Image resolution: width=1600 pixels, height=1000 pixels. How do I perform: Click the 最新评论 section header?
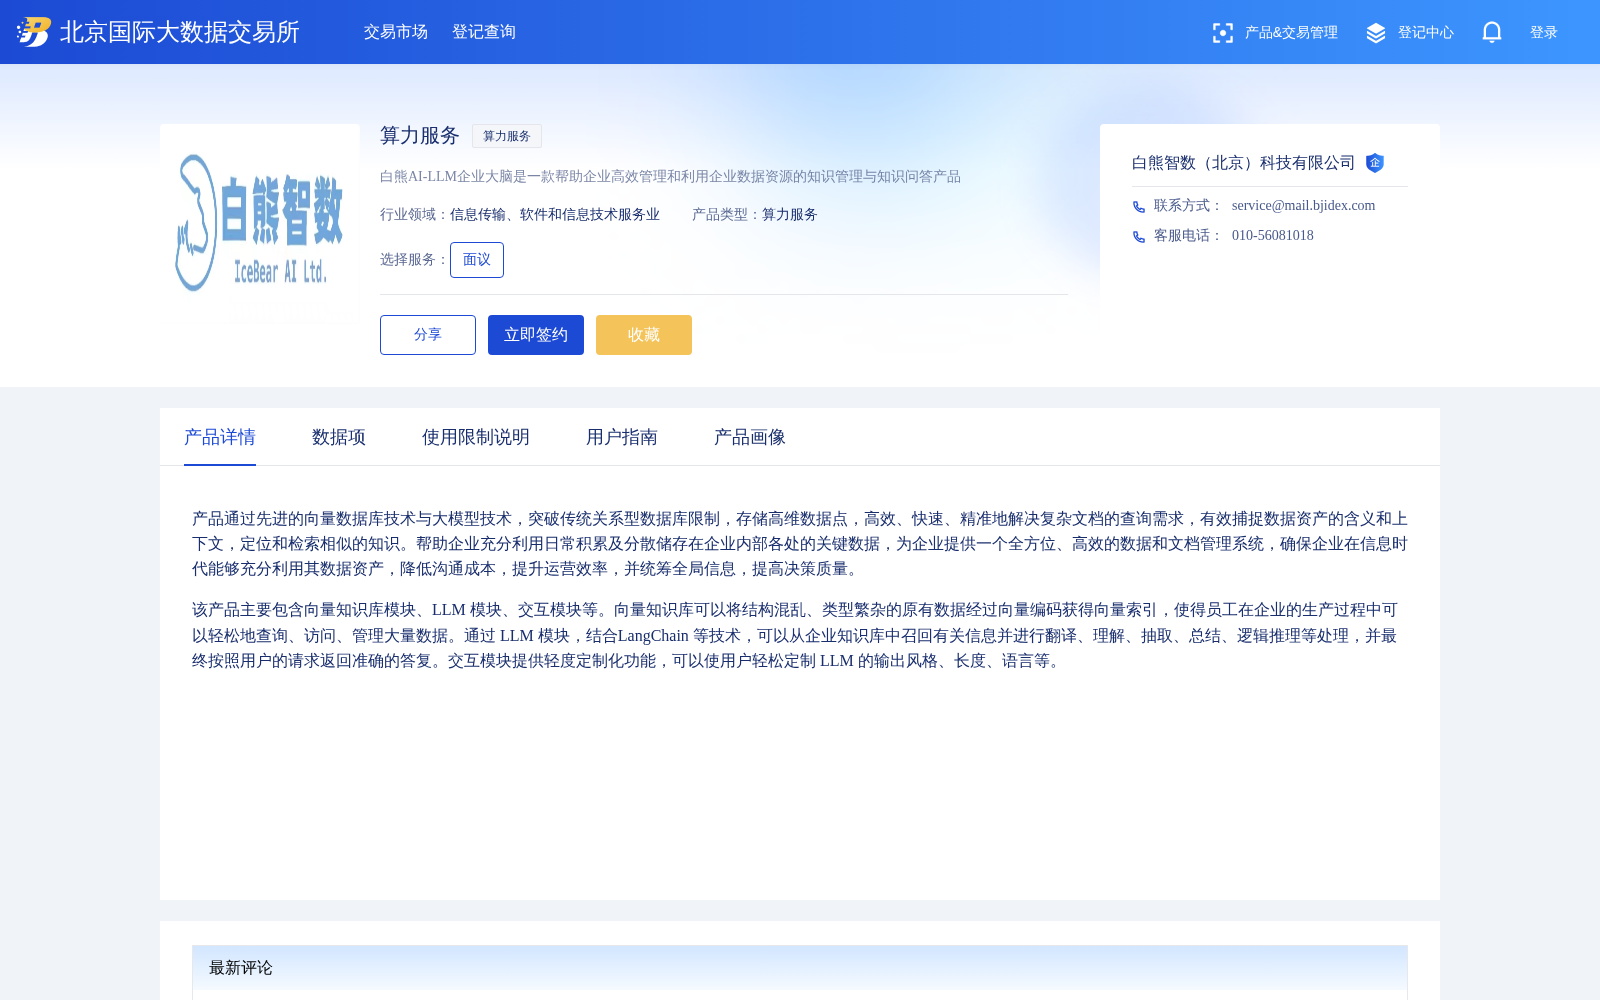click(x=800, y=968)
